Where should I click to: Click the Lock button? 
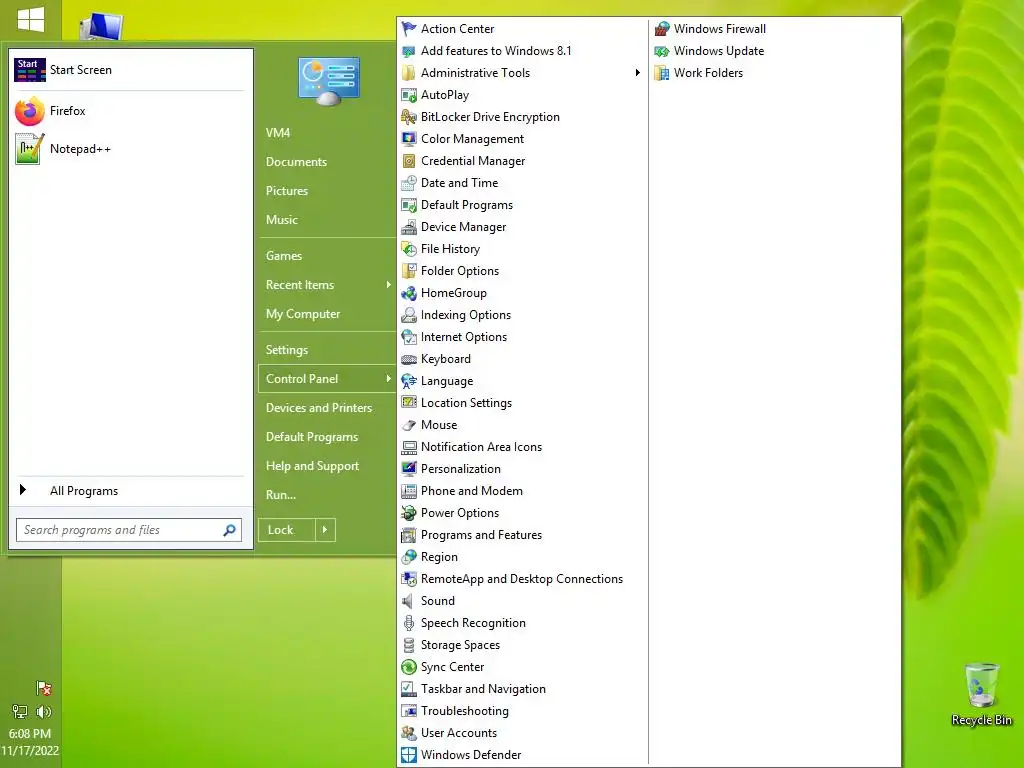(x=287, y=530)
